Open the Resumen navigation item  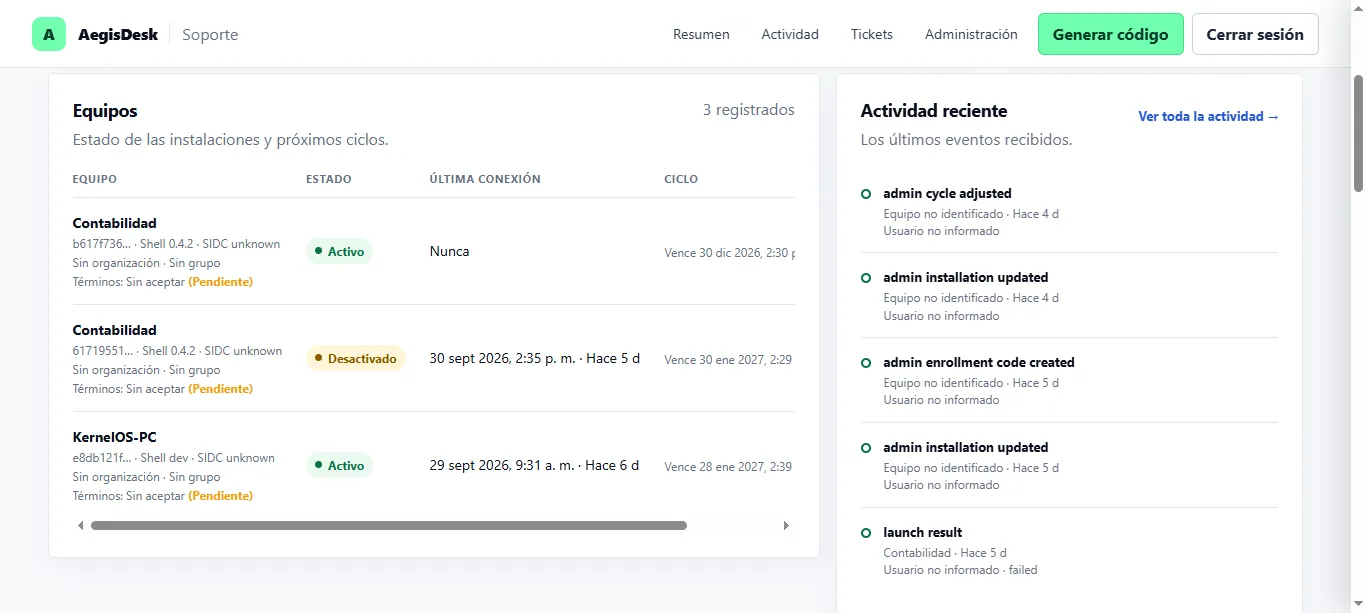[x=701, y=34]
